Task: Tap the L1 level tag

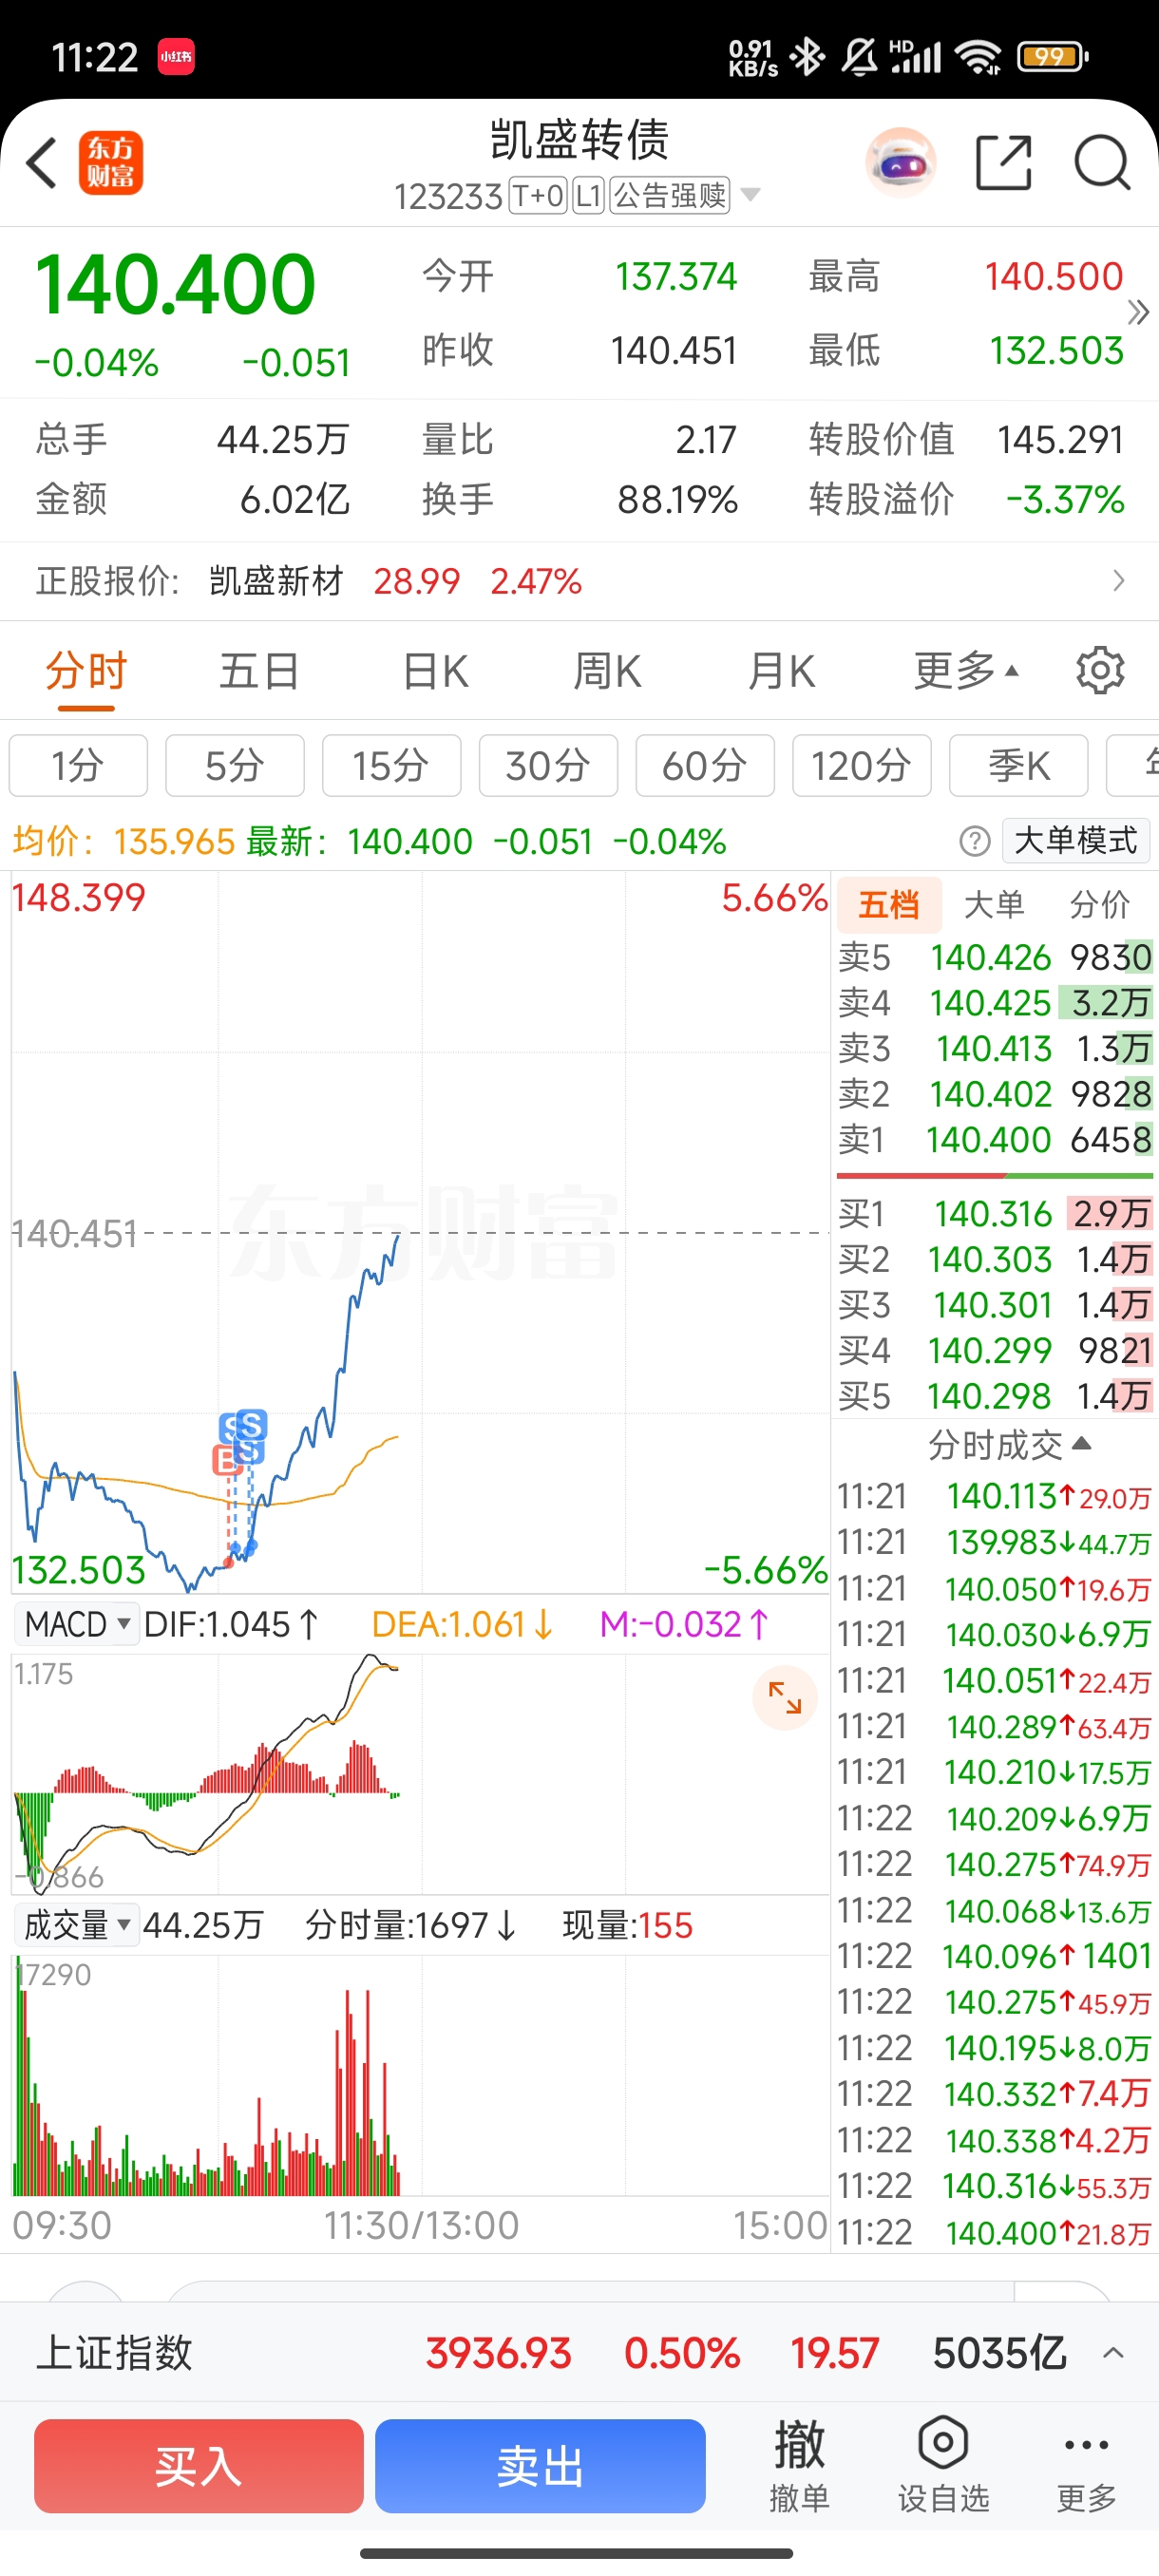Action: point(589,195)
